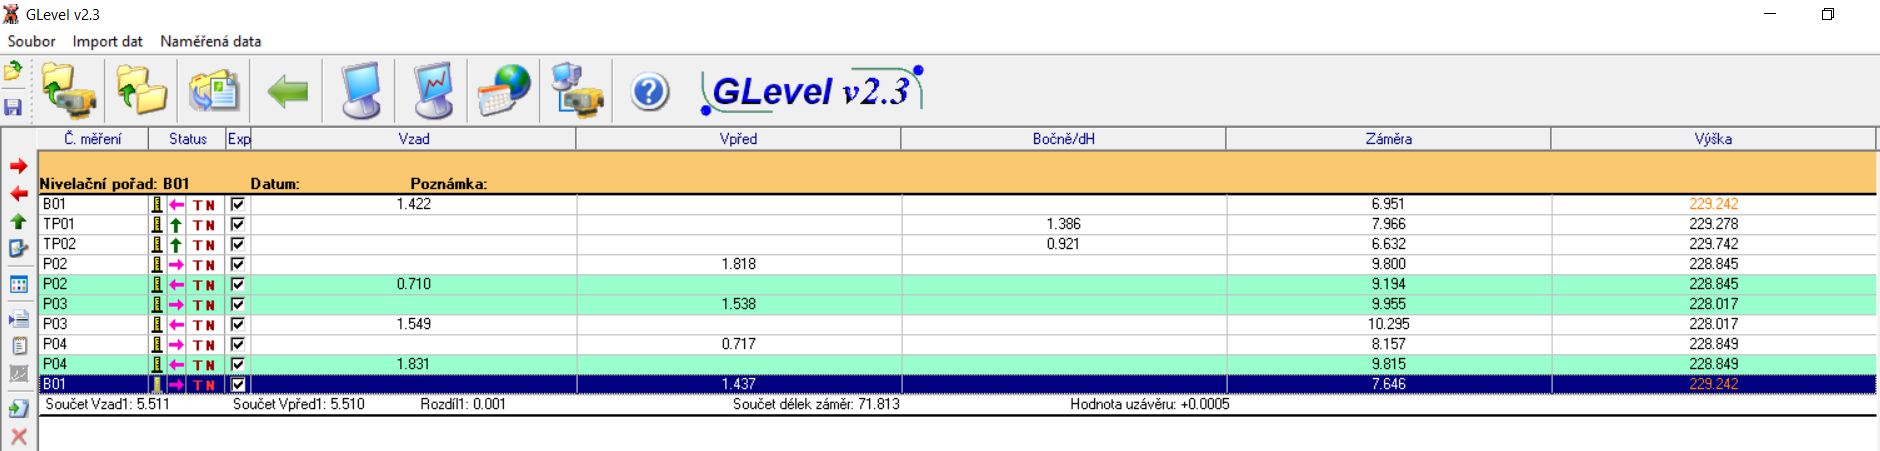Click the Výška column header
Screen dimensions: 1880x451
(1713, 139)
